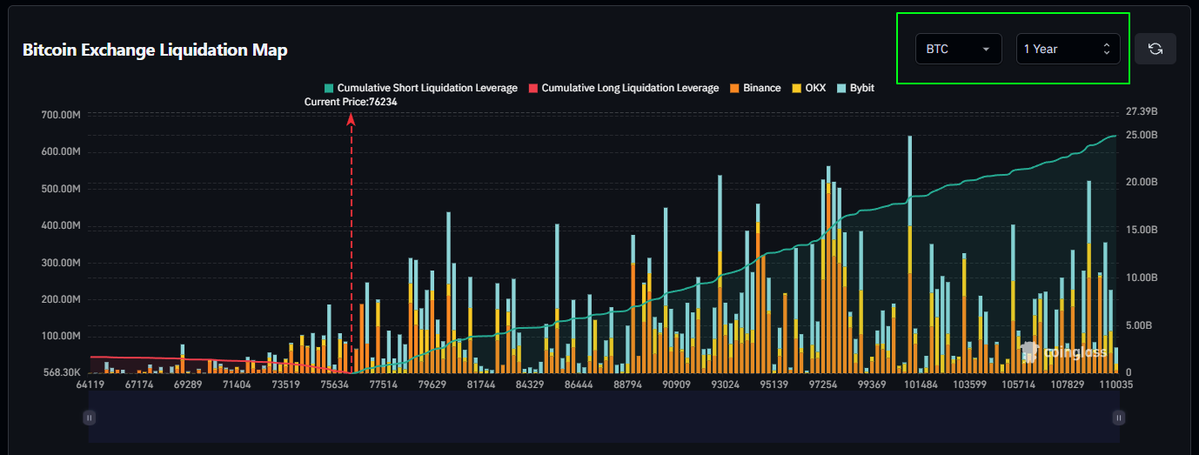Image resolution: width=1199 pixels, height=455 pixels.
Task: Toggle Cumulative Short Liquidation Leverage legend item
Action: (421, 88)
